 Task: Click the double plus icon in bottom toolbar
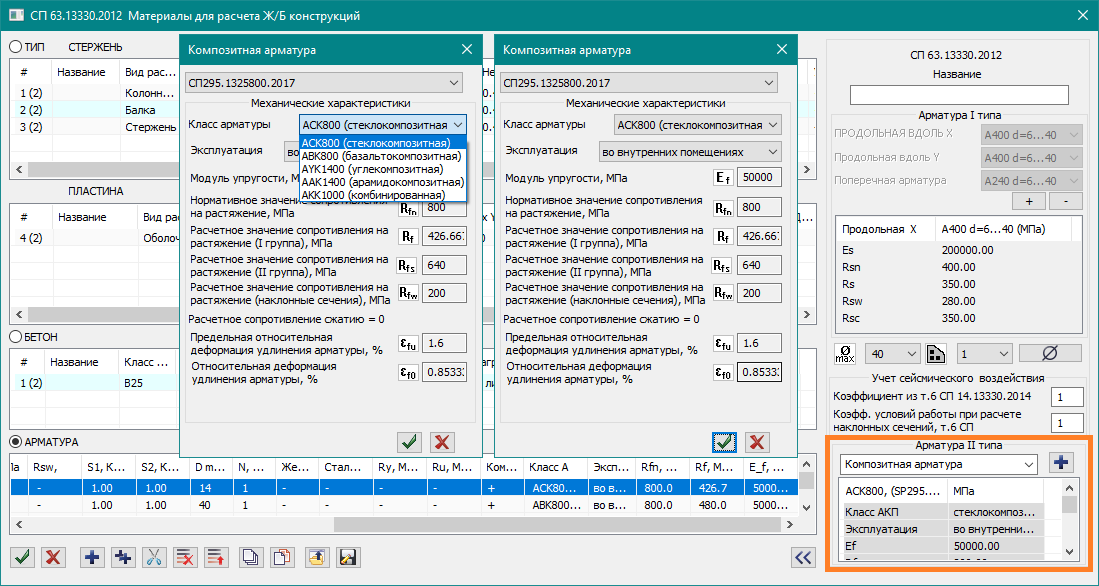tap(123, 557)
